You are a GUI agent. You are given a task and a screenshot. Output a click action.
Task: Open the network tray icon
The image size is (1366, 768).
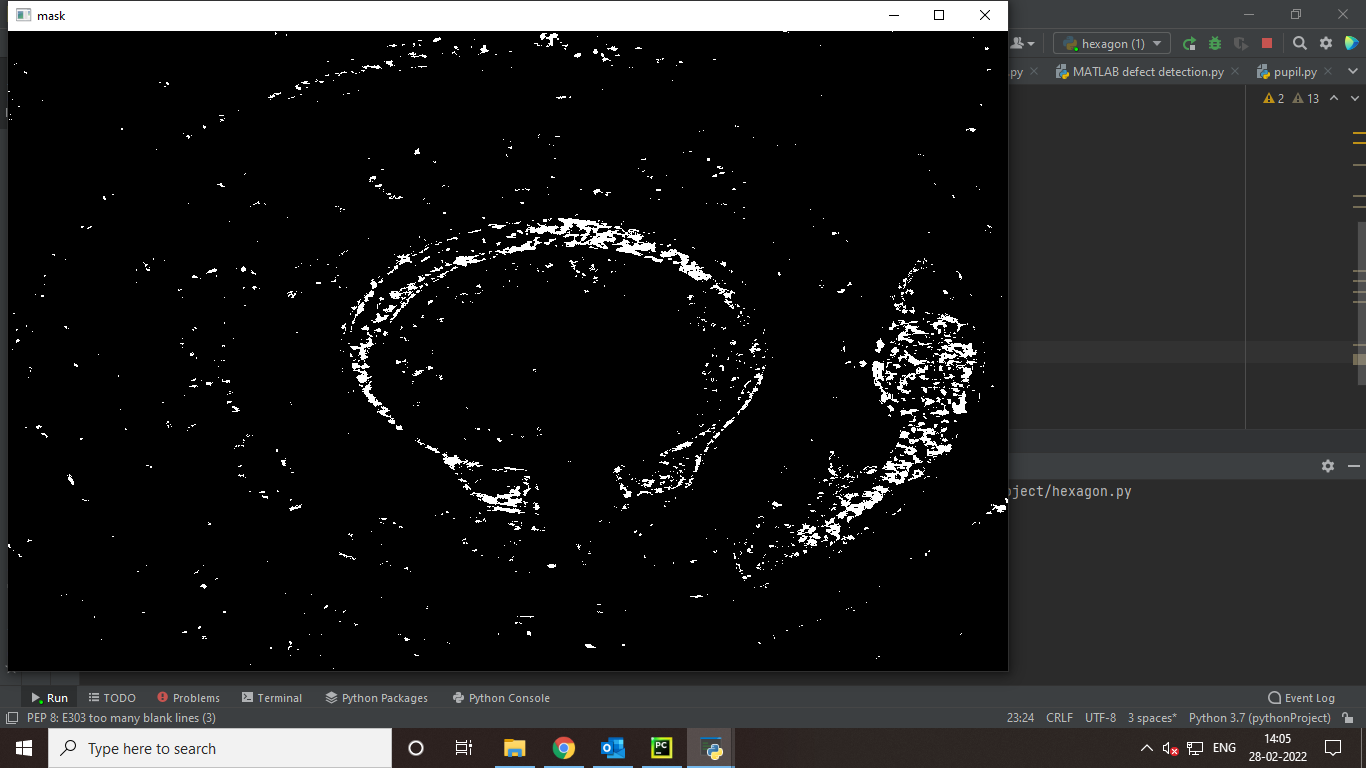pyautogui.click(x=1195, y=748)
